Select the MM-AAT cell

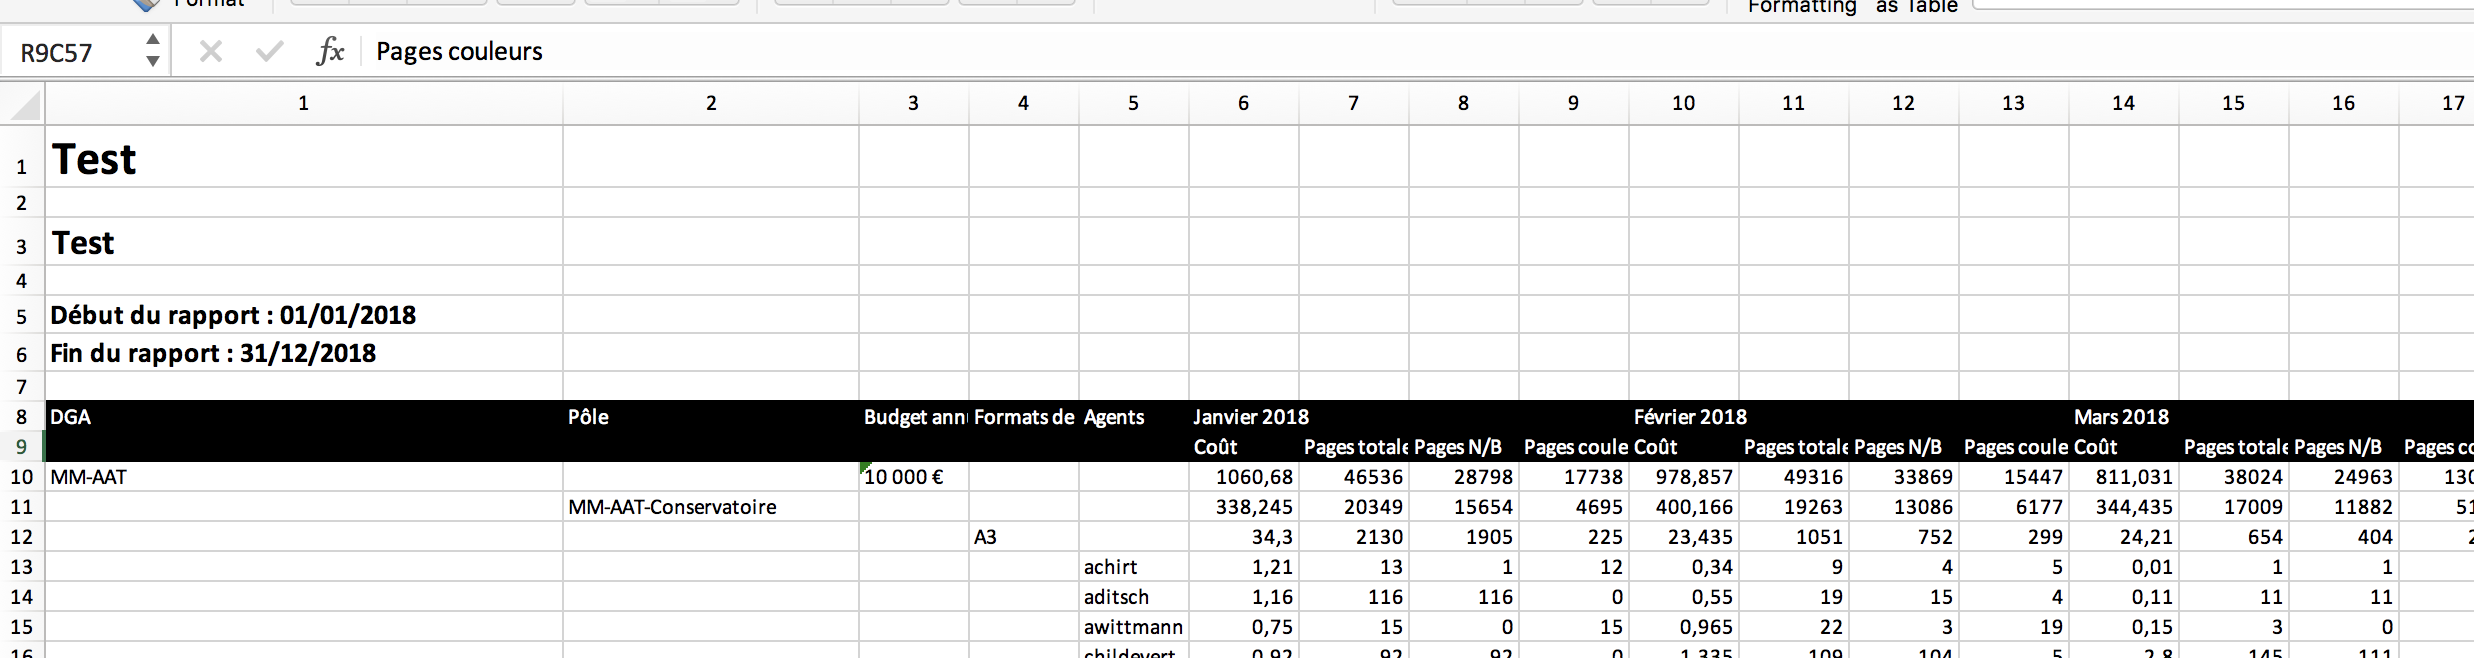tap(304, 477)
